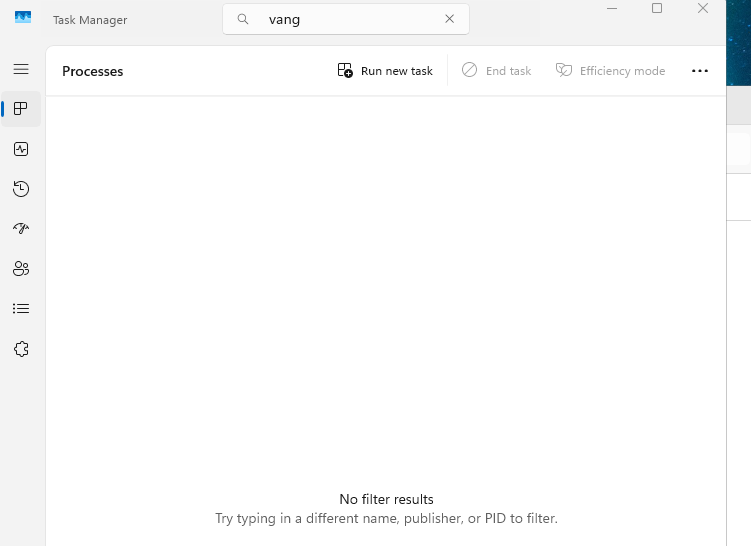Image resolution: width=751 pixels, height=546 pixels.
Task: Click the Task Manager title text
Action: [x=90, y=20]
